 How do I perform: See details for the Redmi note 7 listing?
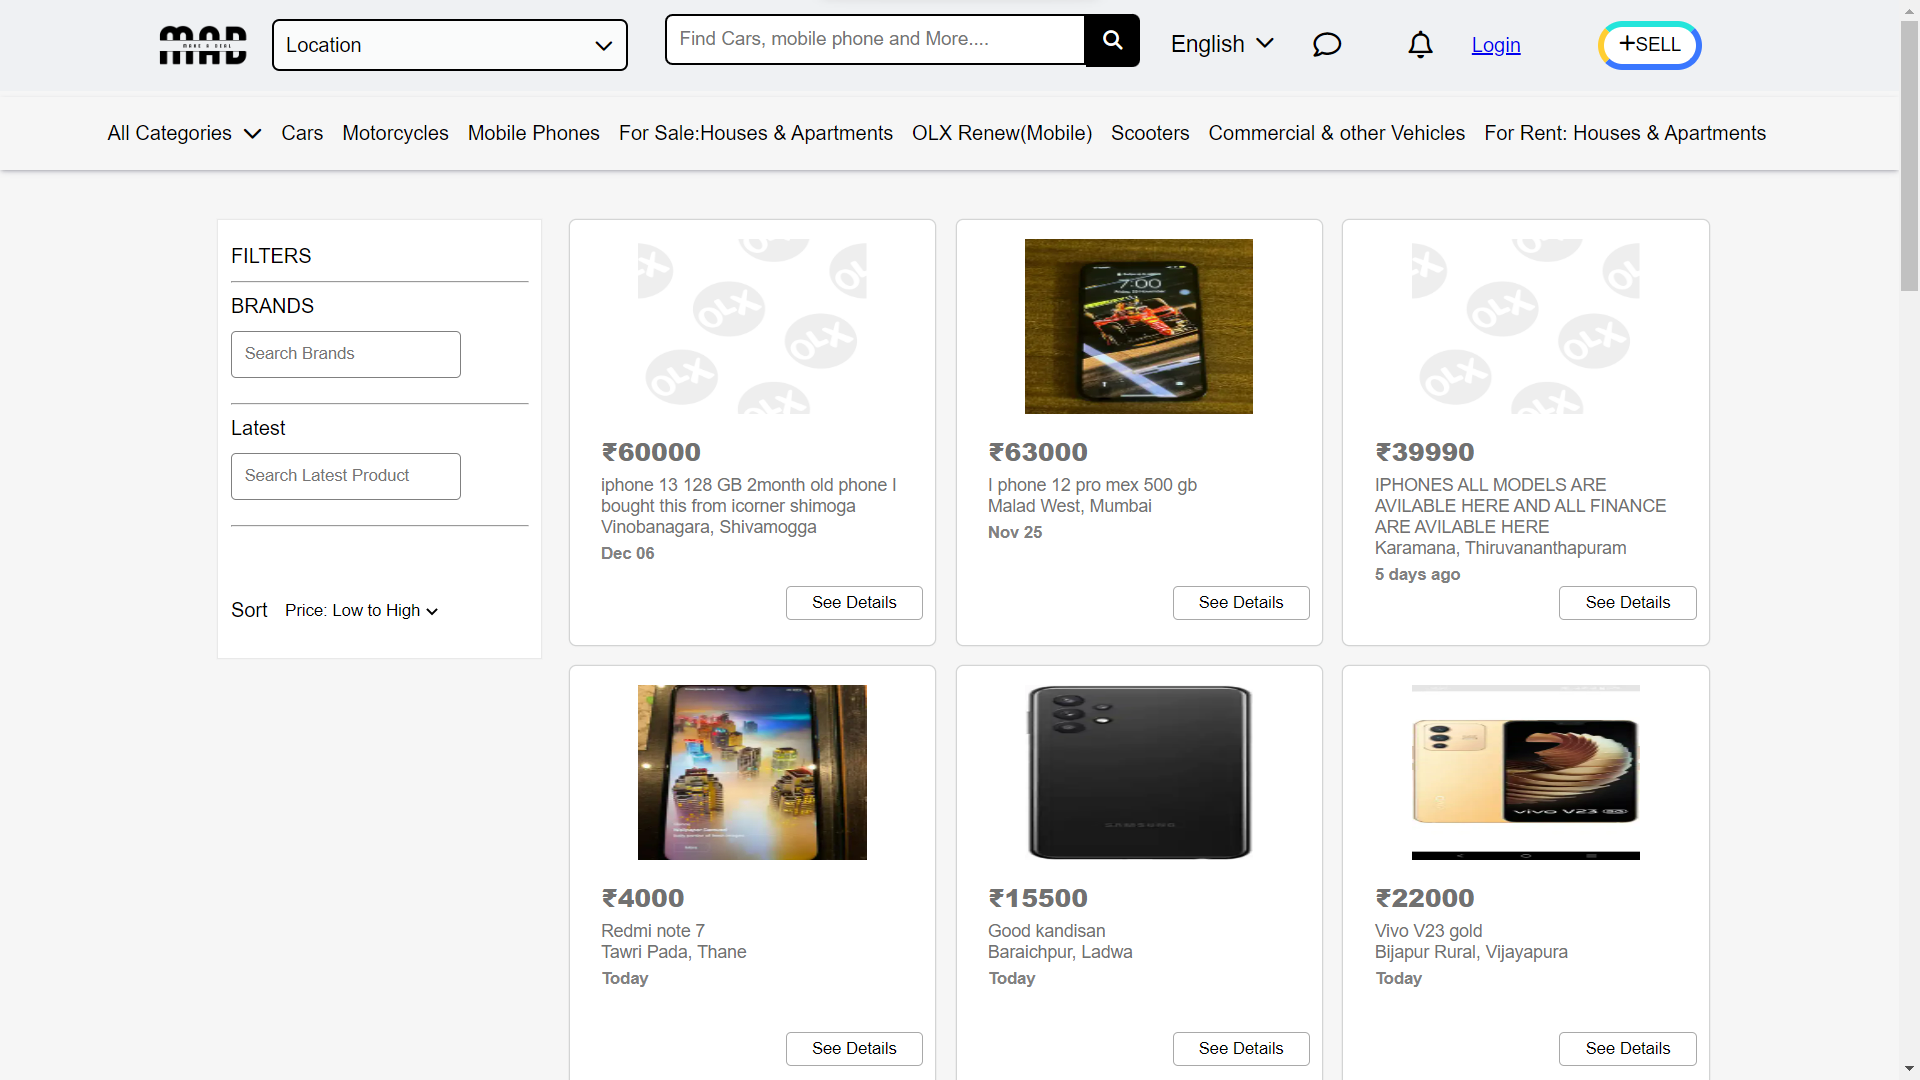[x=853, y=1048]
